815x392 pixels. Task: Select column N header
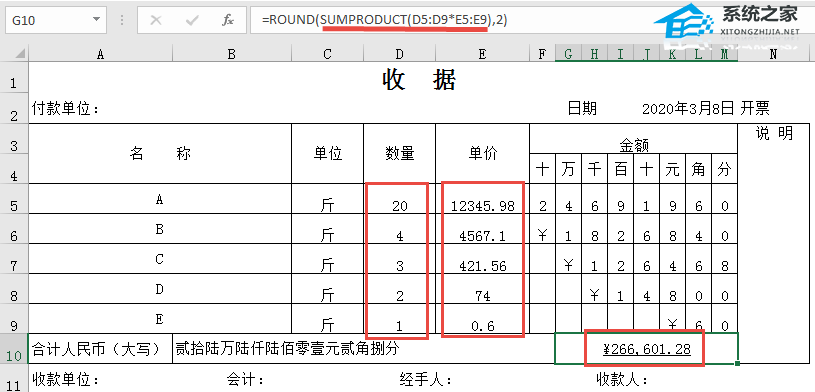pyautogui.click(x=773, y=54)
